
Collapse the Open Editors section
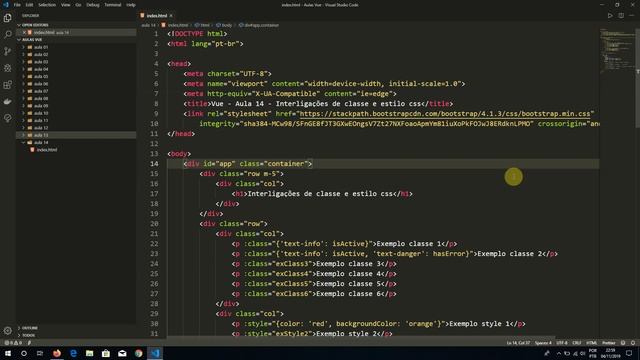(35, 25)
